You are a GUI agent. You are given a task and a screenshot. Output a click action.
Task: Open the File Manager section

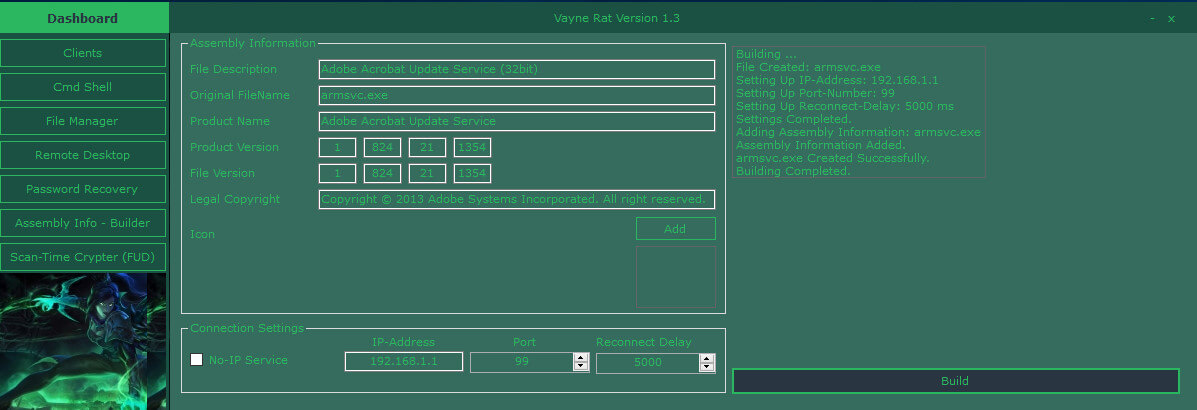83,121
